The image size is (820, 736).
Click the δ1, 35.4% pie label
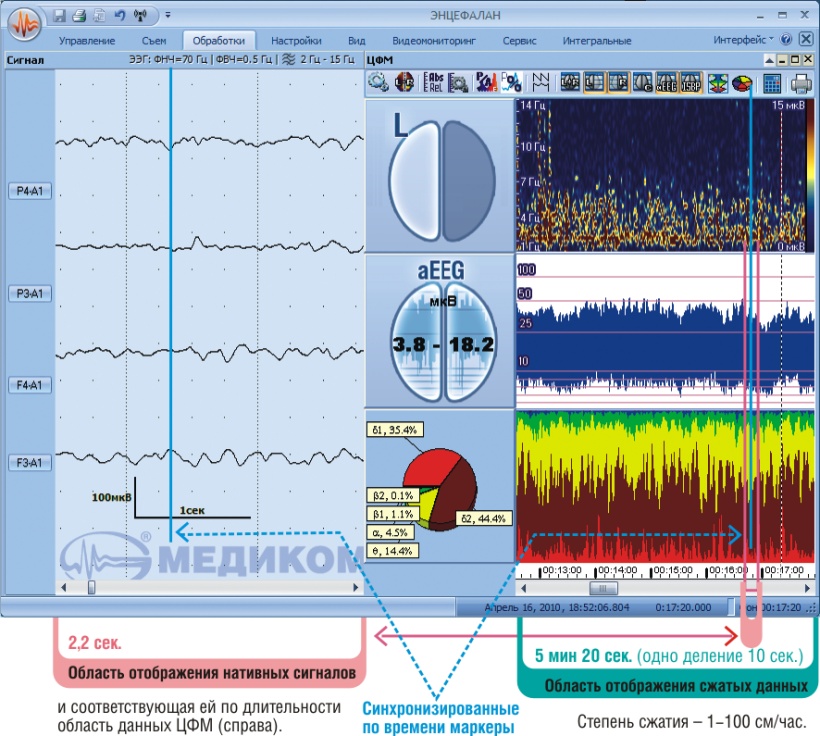[x=395, y=430]
